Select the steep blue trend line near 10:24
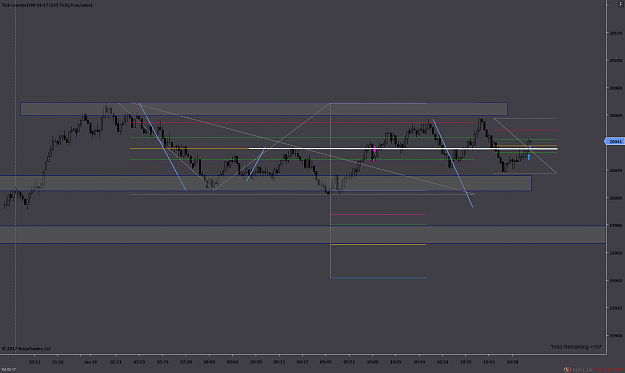This screenshot has height=373, width=625. coord(453,163)
